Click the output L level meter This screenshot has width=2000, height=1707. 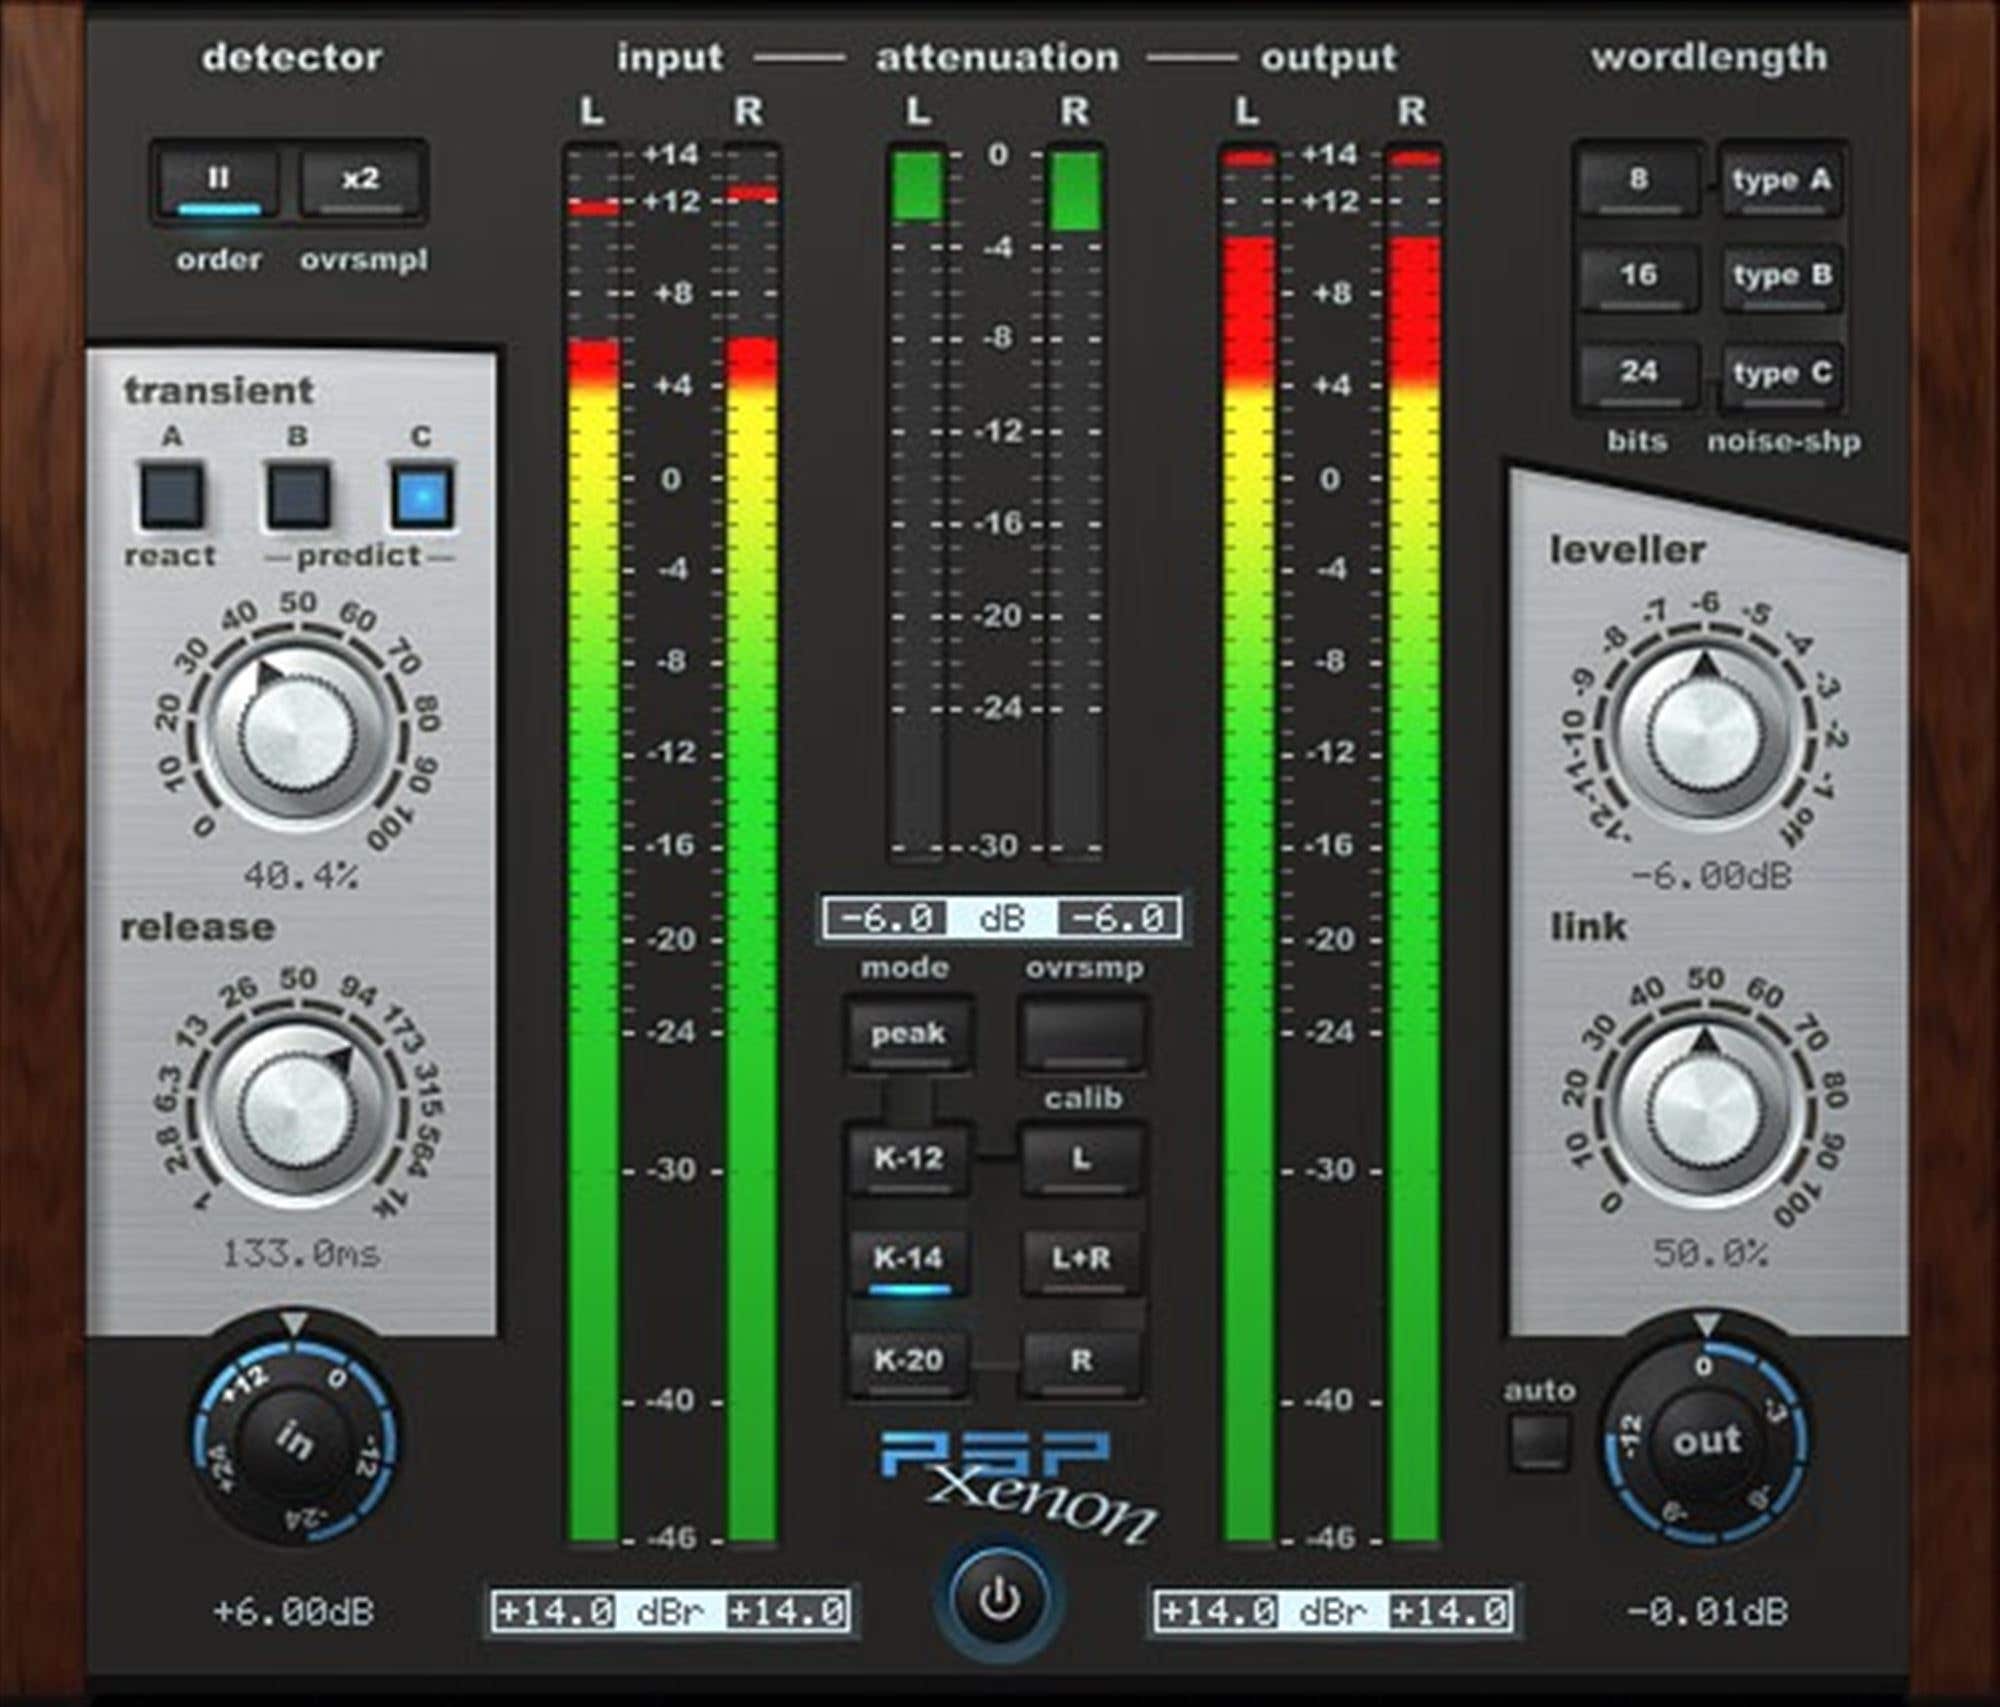[x=1248, y=846]
